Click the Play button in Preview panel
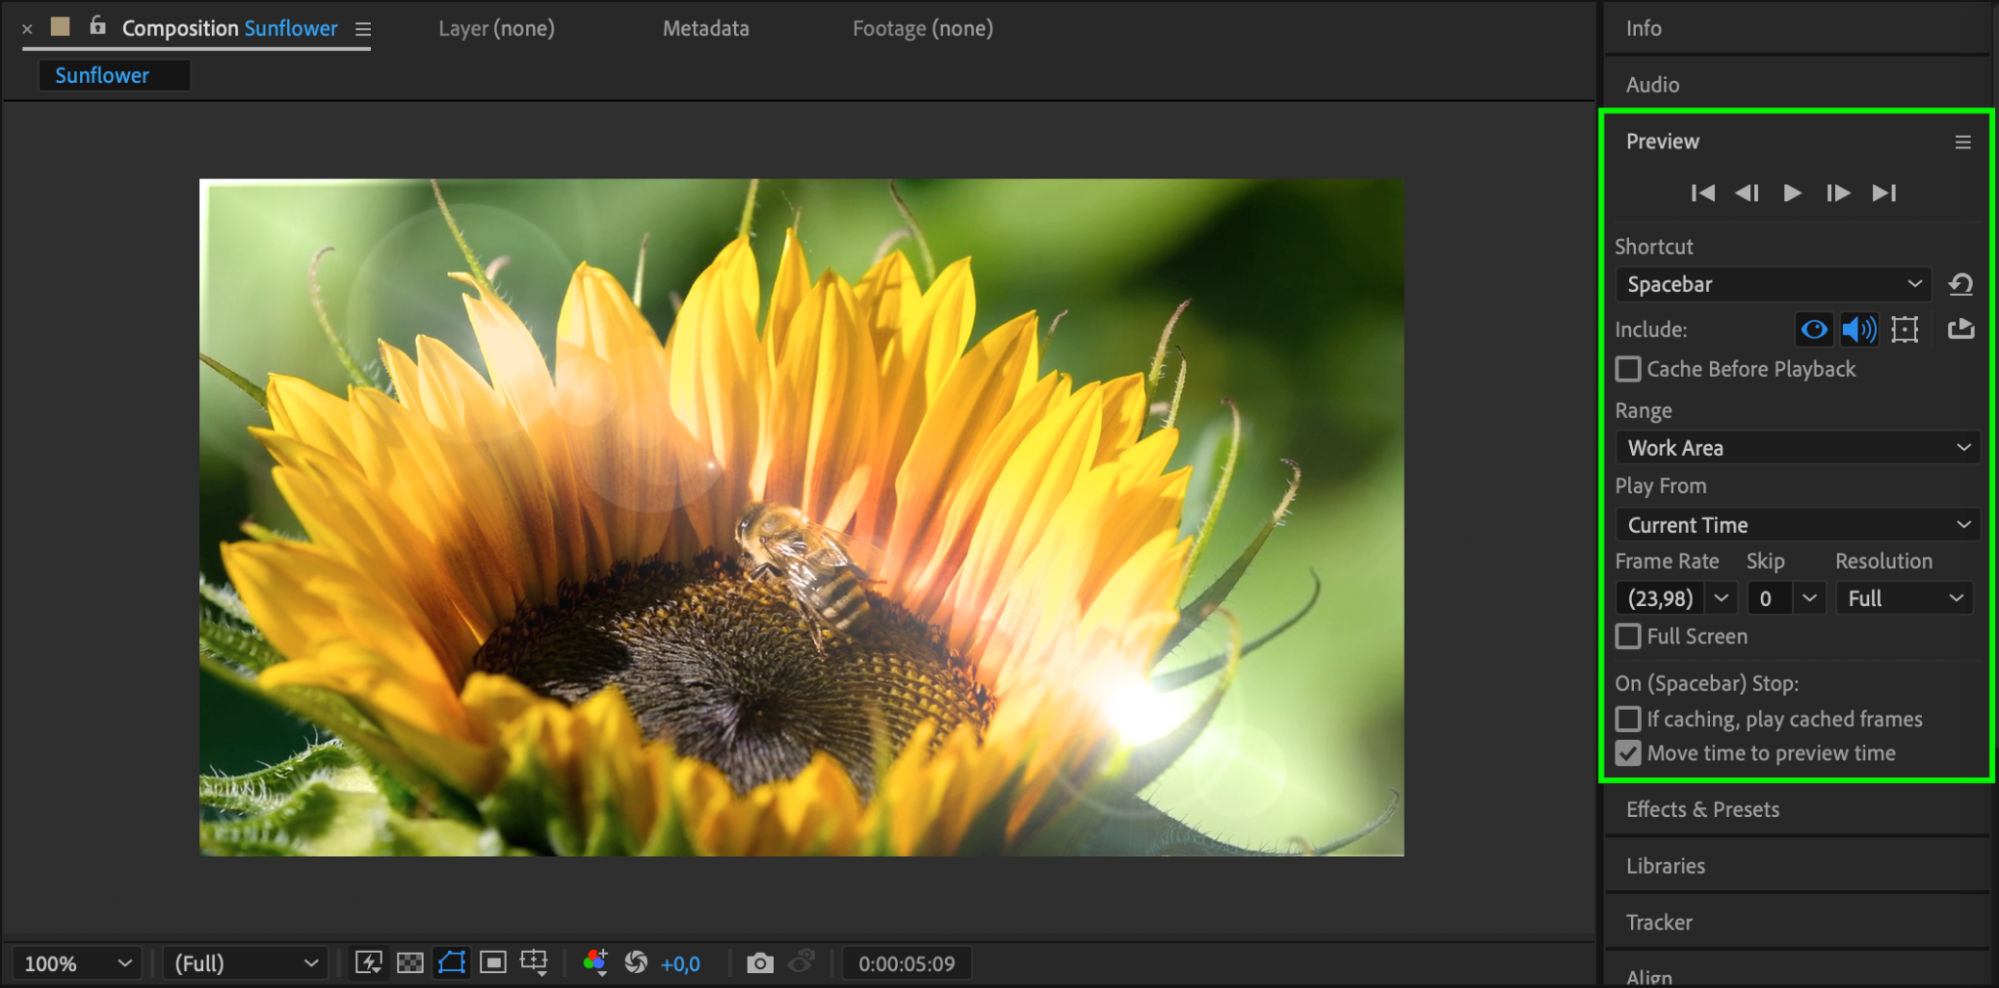This screenshot has height=988, width=1999. click(x=1792, y=193)
